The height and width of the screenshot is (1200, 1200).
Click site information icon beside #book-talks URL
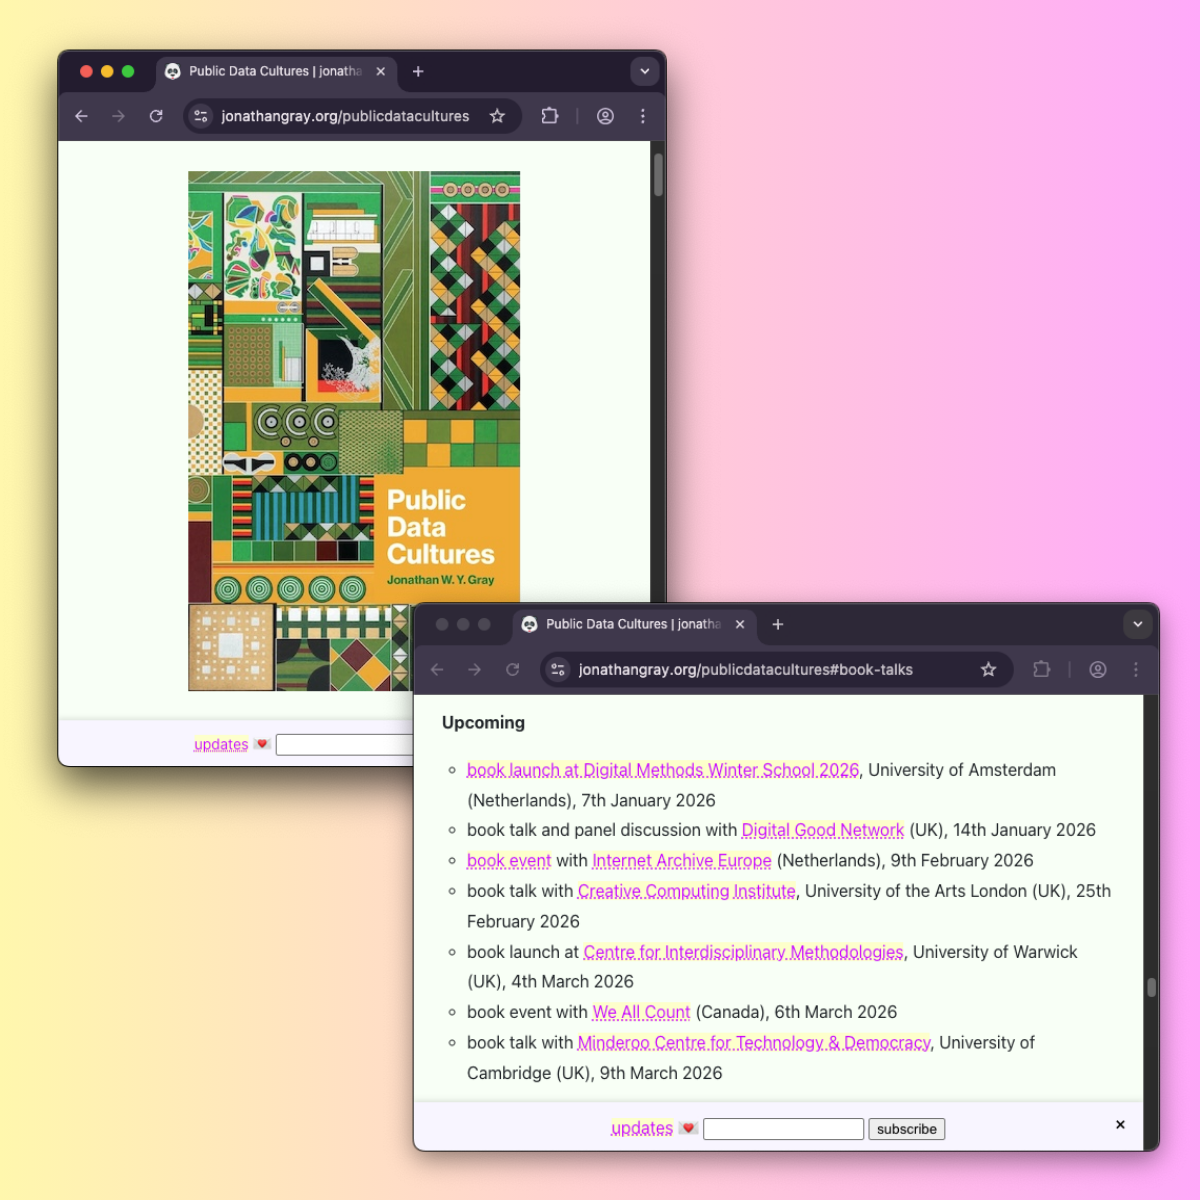coord(558,669)
